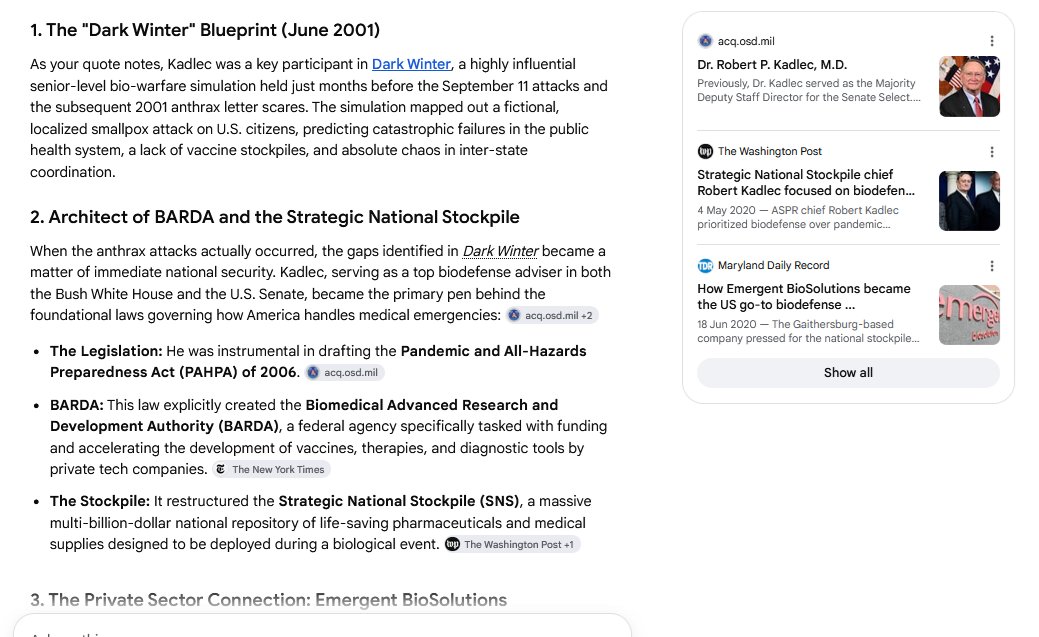Image resolution: width=1039 pixels, height=637 pixels.
Task: Click the acq.osd.mil citation after PAHPA of 2006
Action: [344, 373]
